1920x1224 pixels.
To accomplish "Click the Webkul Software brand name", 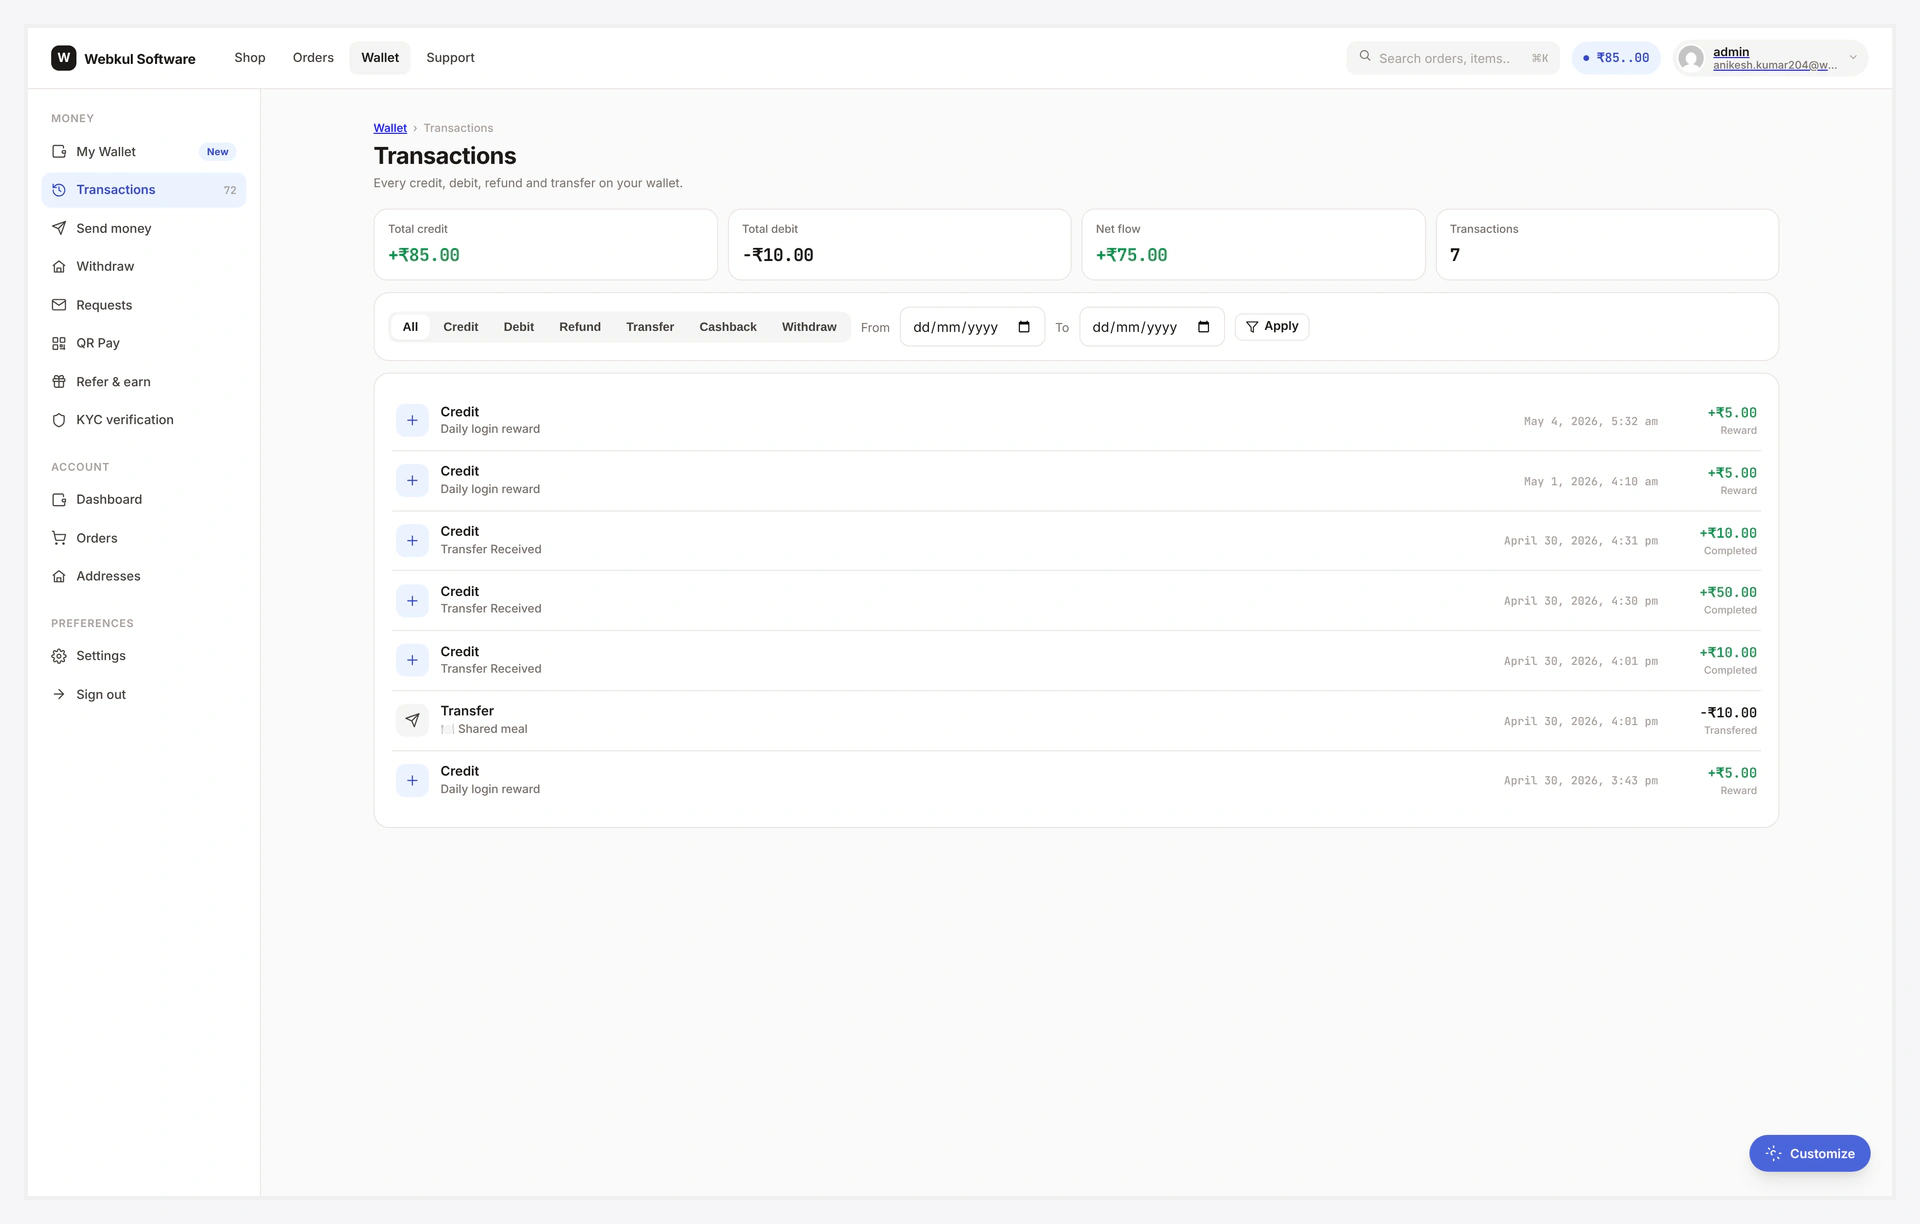I will pyautogui.click(x=140, y=59).
